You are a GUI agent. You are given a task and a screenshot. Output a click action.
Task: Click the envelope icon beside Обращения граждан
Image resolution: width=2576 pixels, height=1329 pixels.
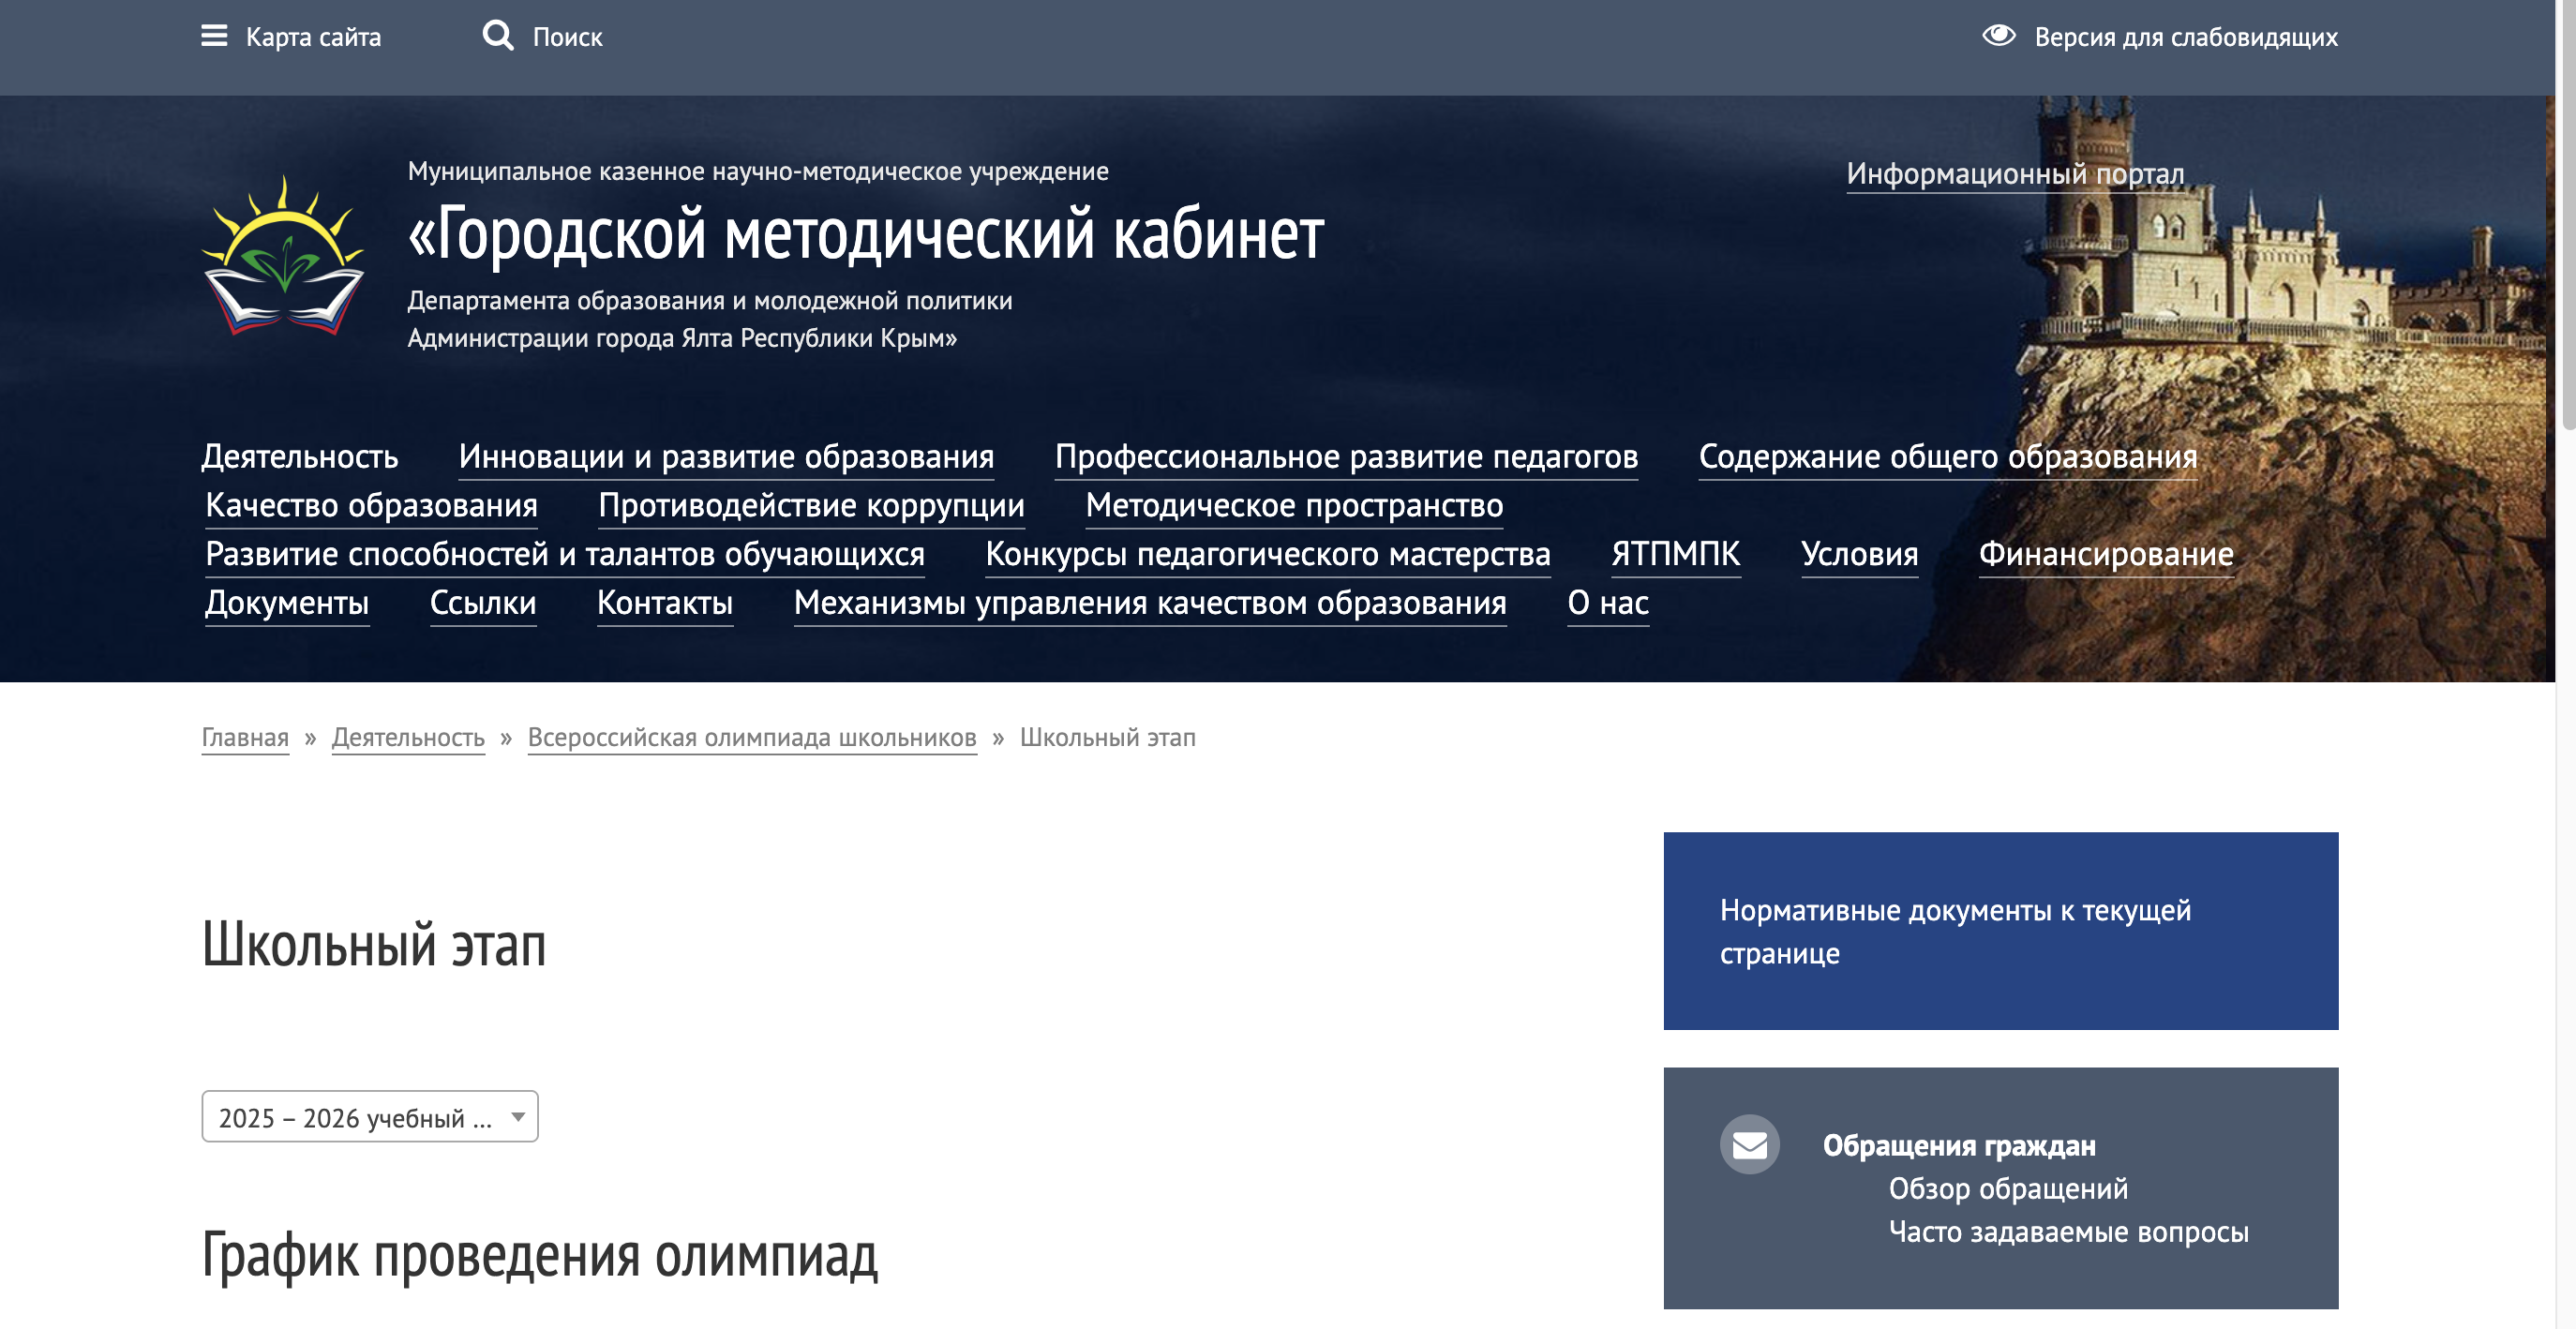(1749, 1144)
